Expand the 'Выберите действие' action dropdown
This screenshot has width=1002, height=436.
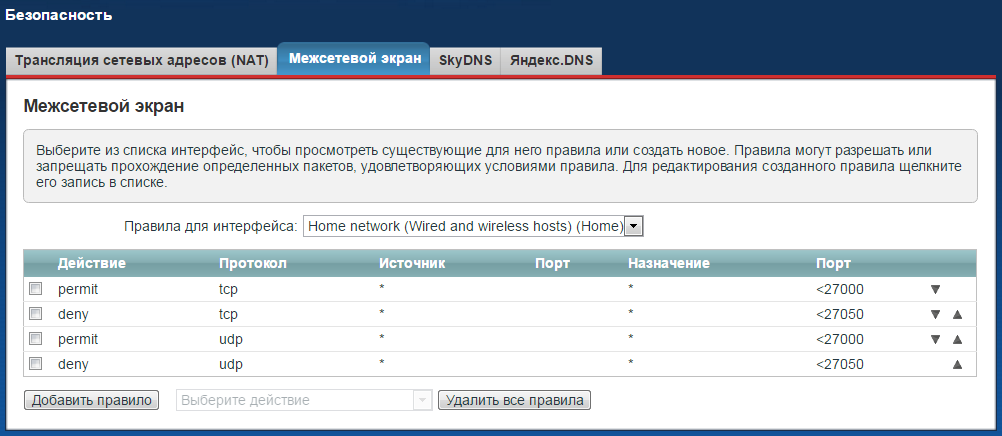303,400
